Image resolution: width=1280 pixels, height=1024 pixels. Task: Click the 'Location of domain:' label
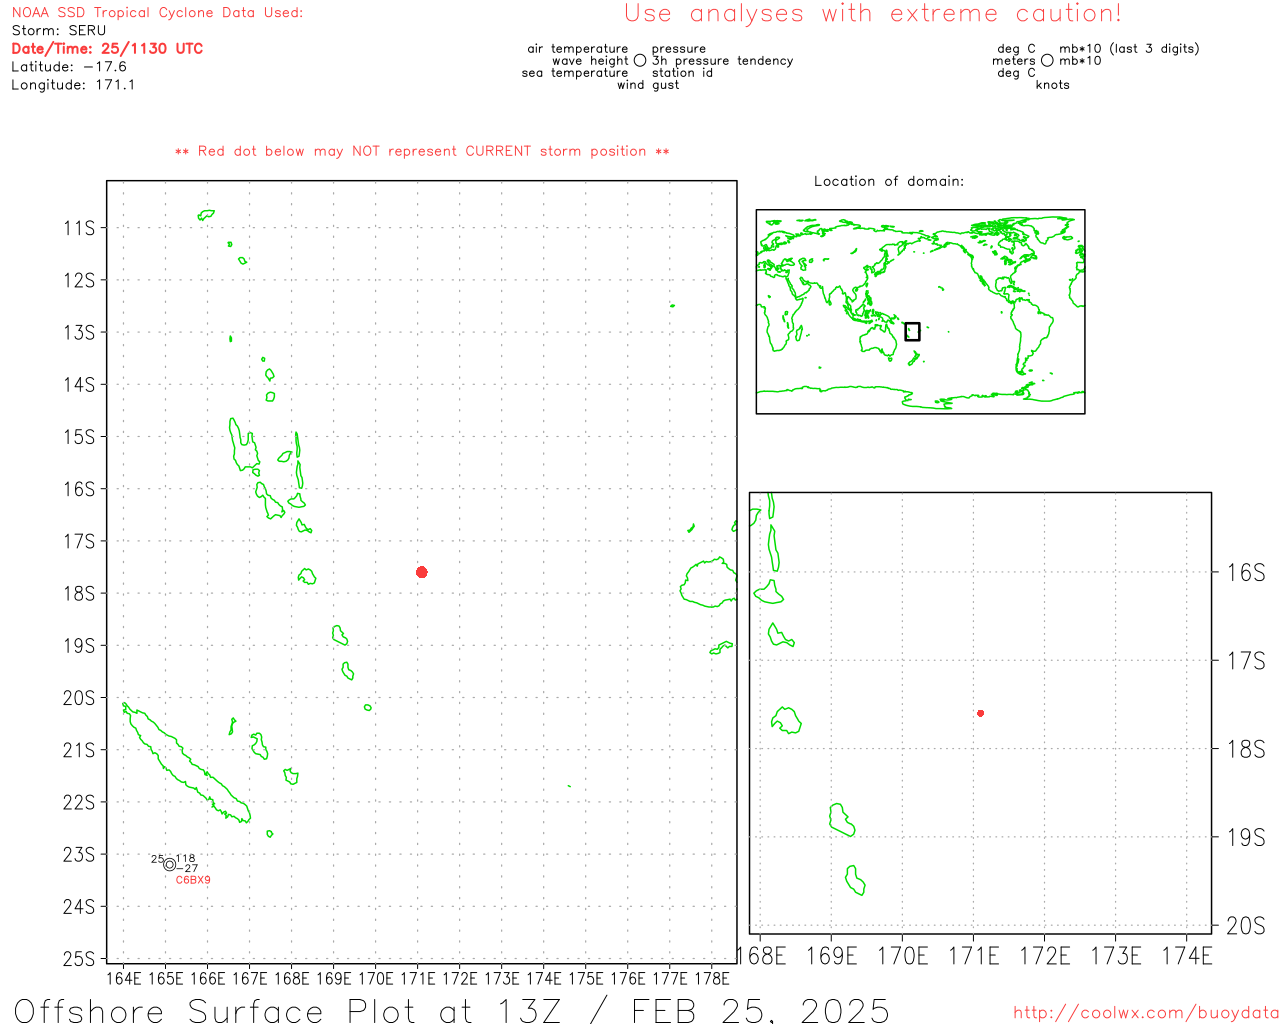pyautogui.click(x=889, y=181)
